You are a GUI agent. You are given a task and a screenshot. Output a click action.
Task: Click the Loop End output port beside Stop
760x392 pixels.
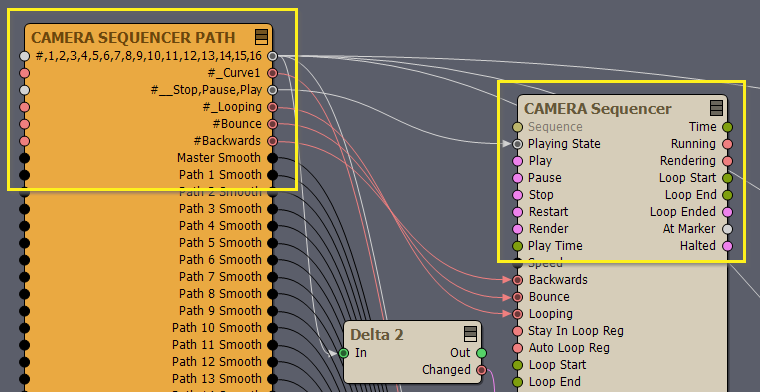[x=727, y=195]
